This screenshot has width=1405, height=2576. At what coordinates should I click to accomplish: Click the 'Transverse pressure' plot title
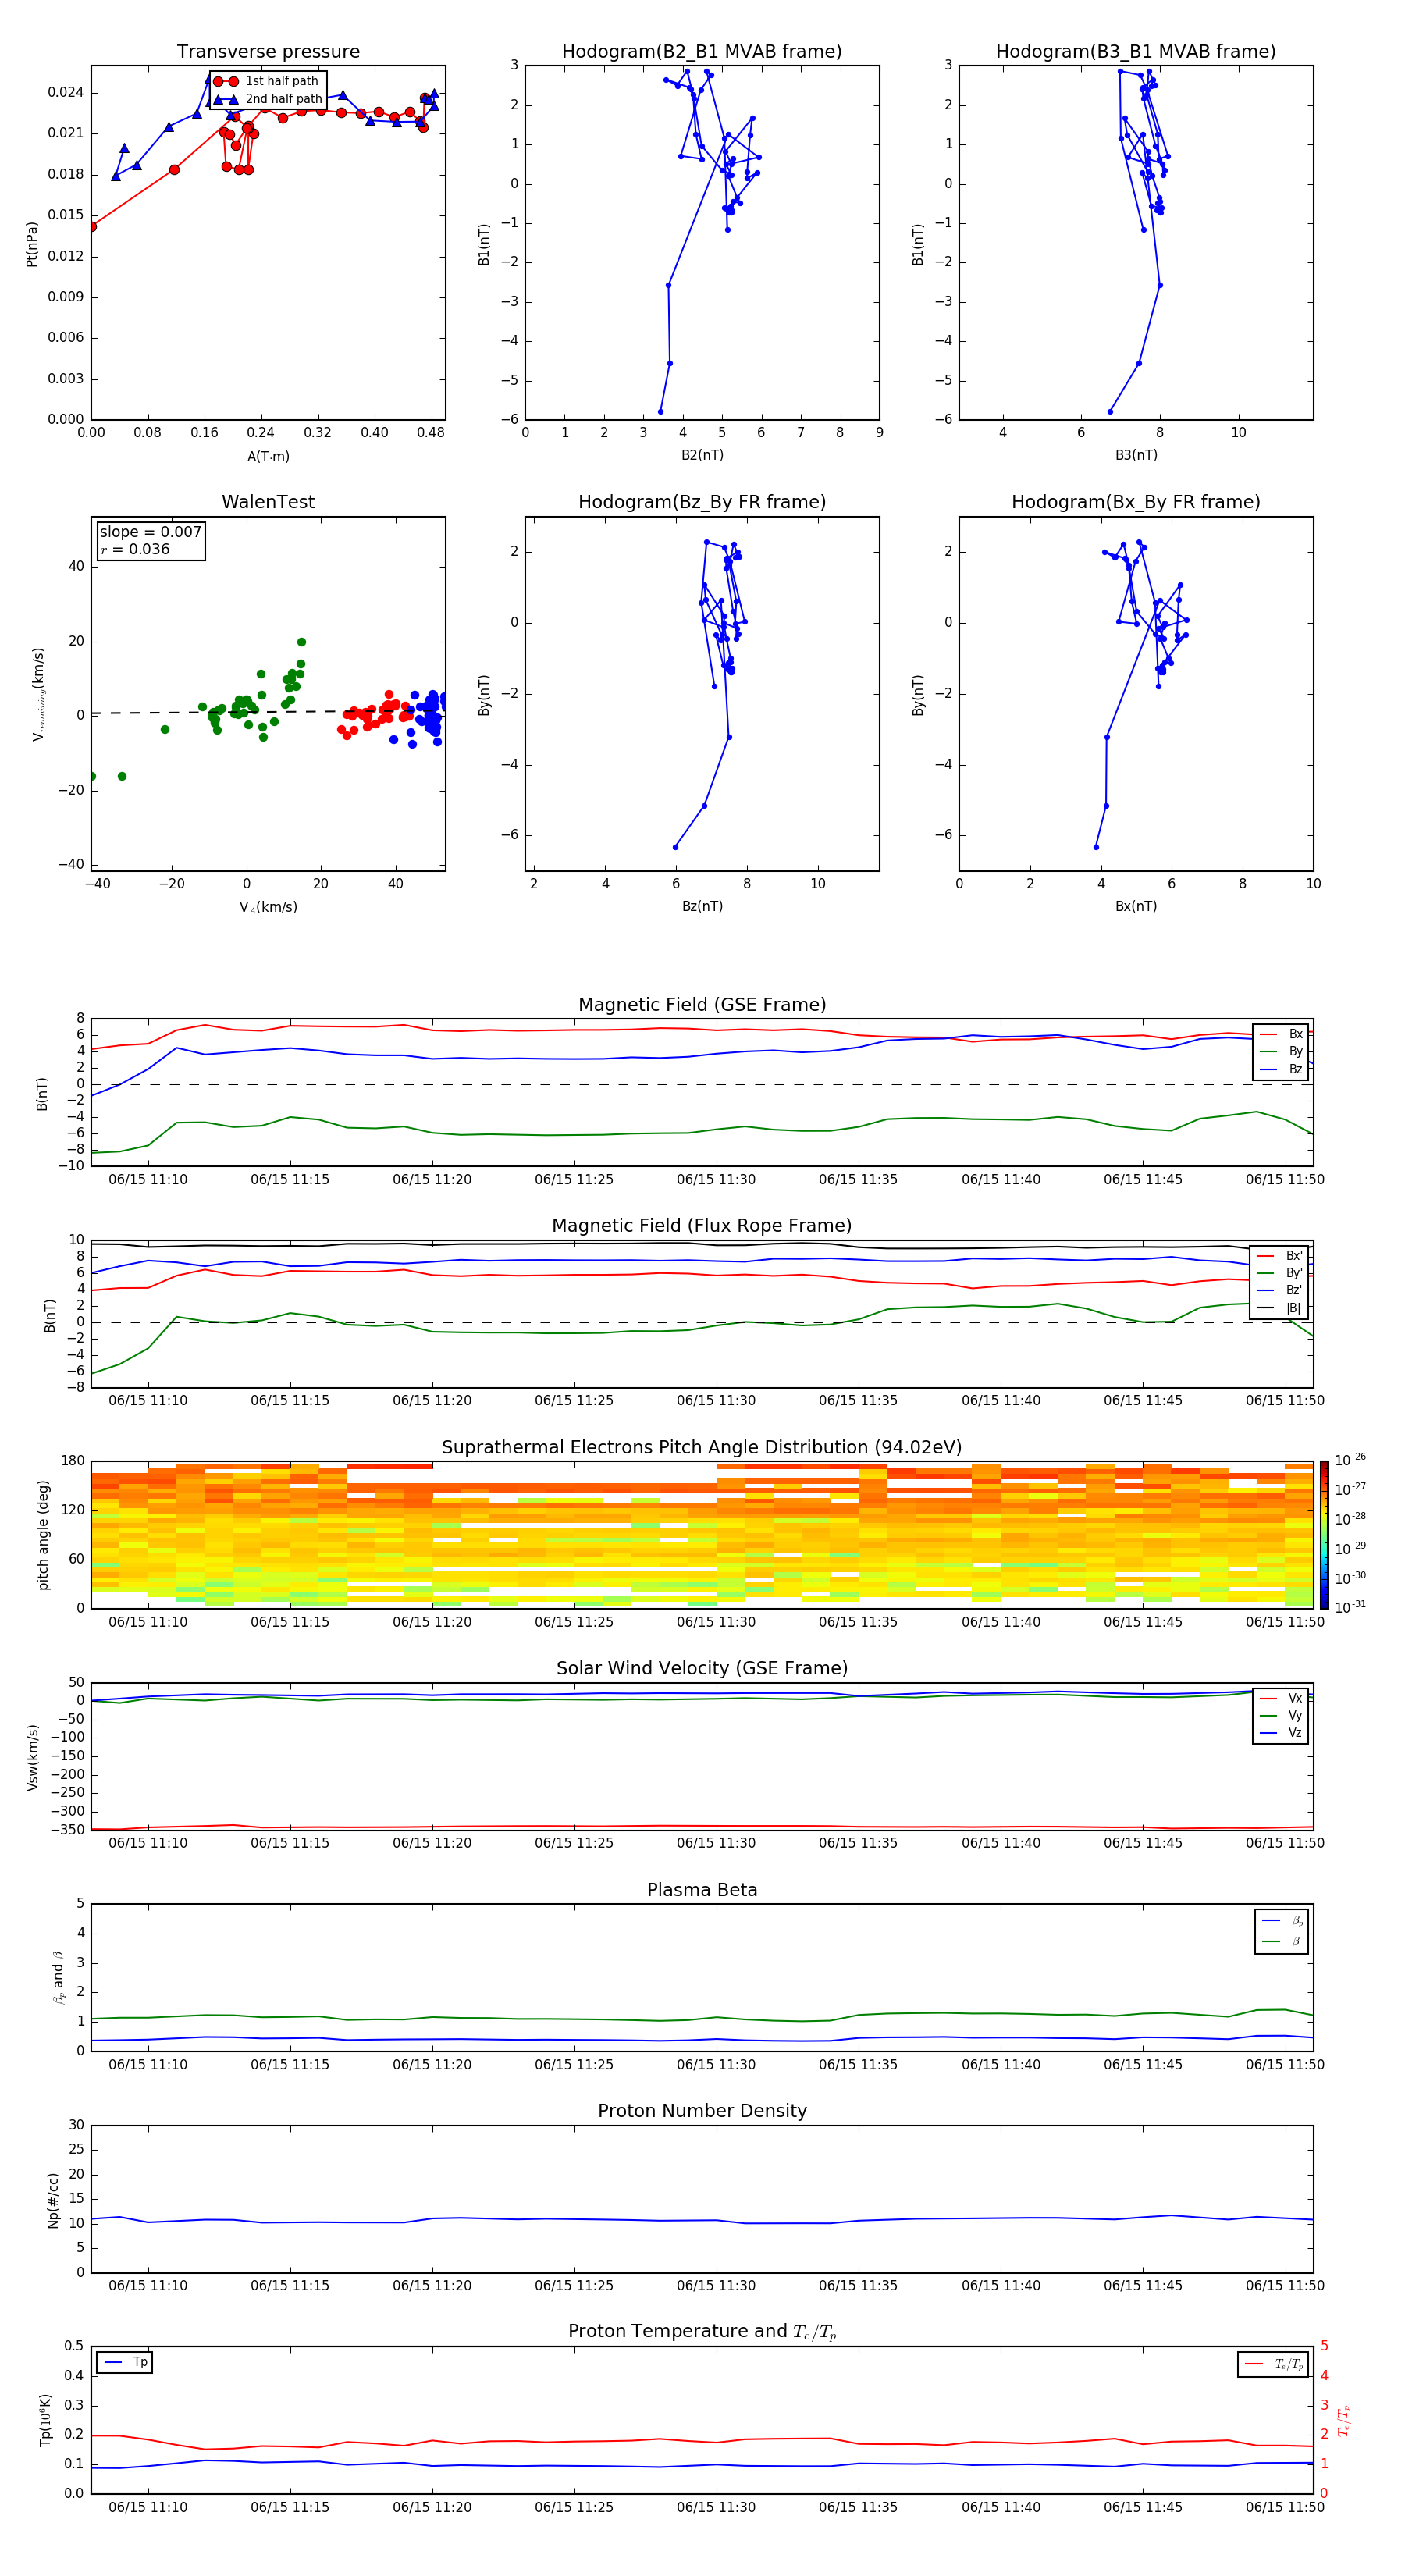(268, 51)
